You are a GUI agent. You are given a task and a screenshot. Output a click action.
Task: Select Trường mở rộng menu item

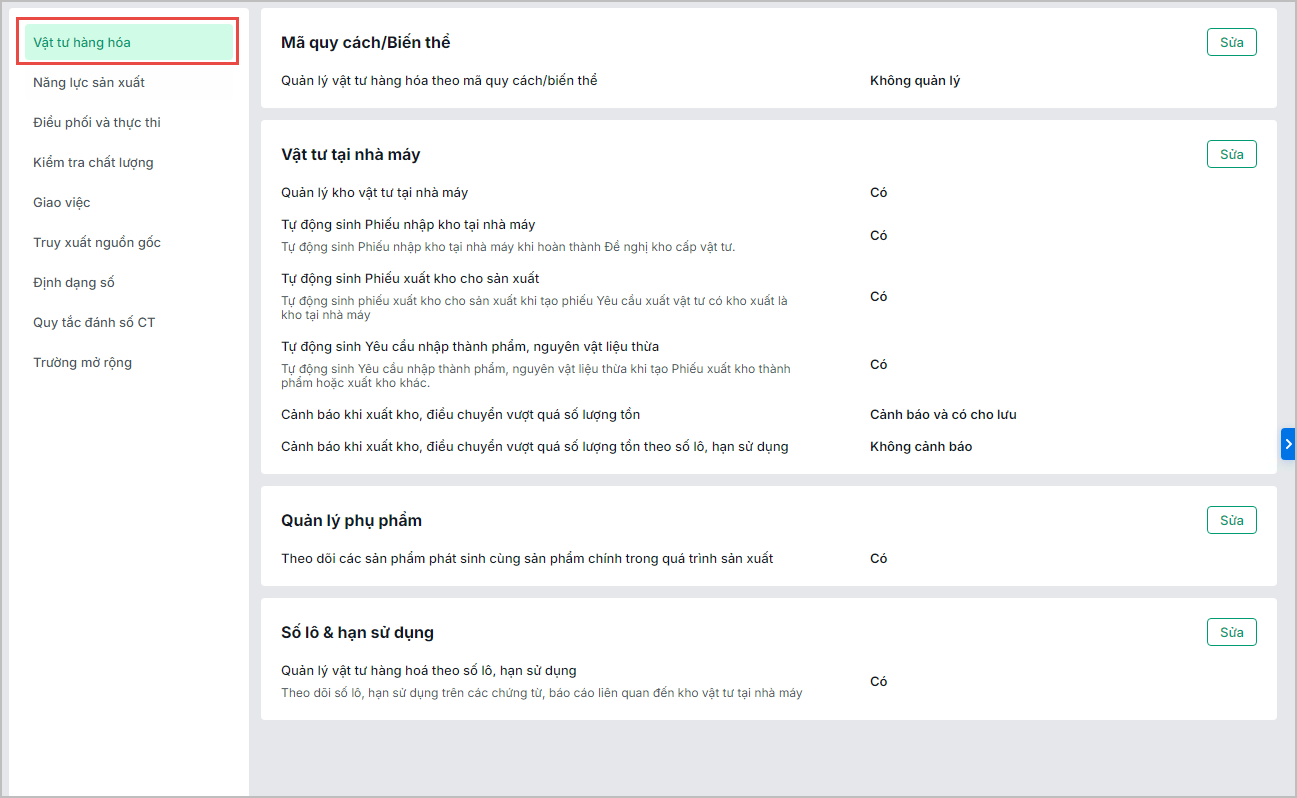coord(82,362)
